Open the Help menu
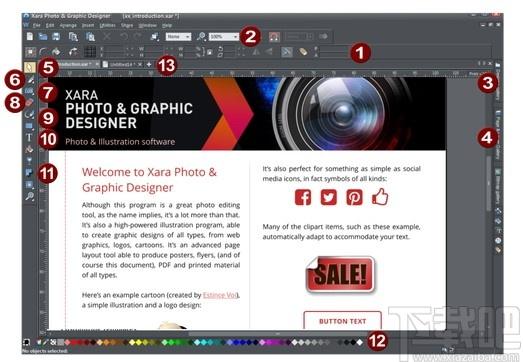The height and width of the screenshot is (362, 523). (167, 25)
